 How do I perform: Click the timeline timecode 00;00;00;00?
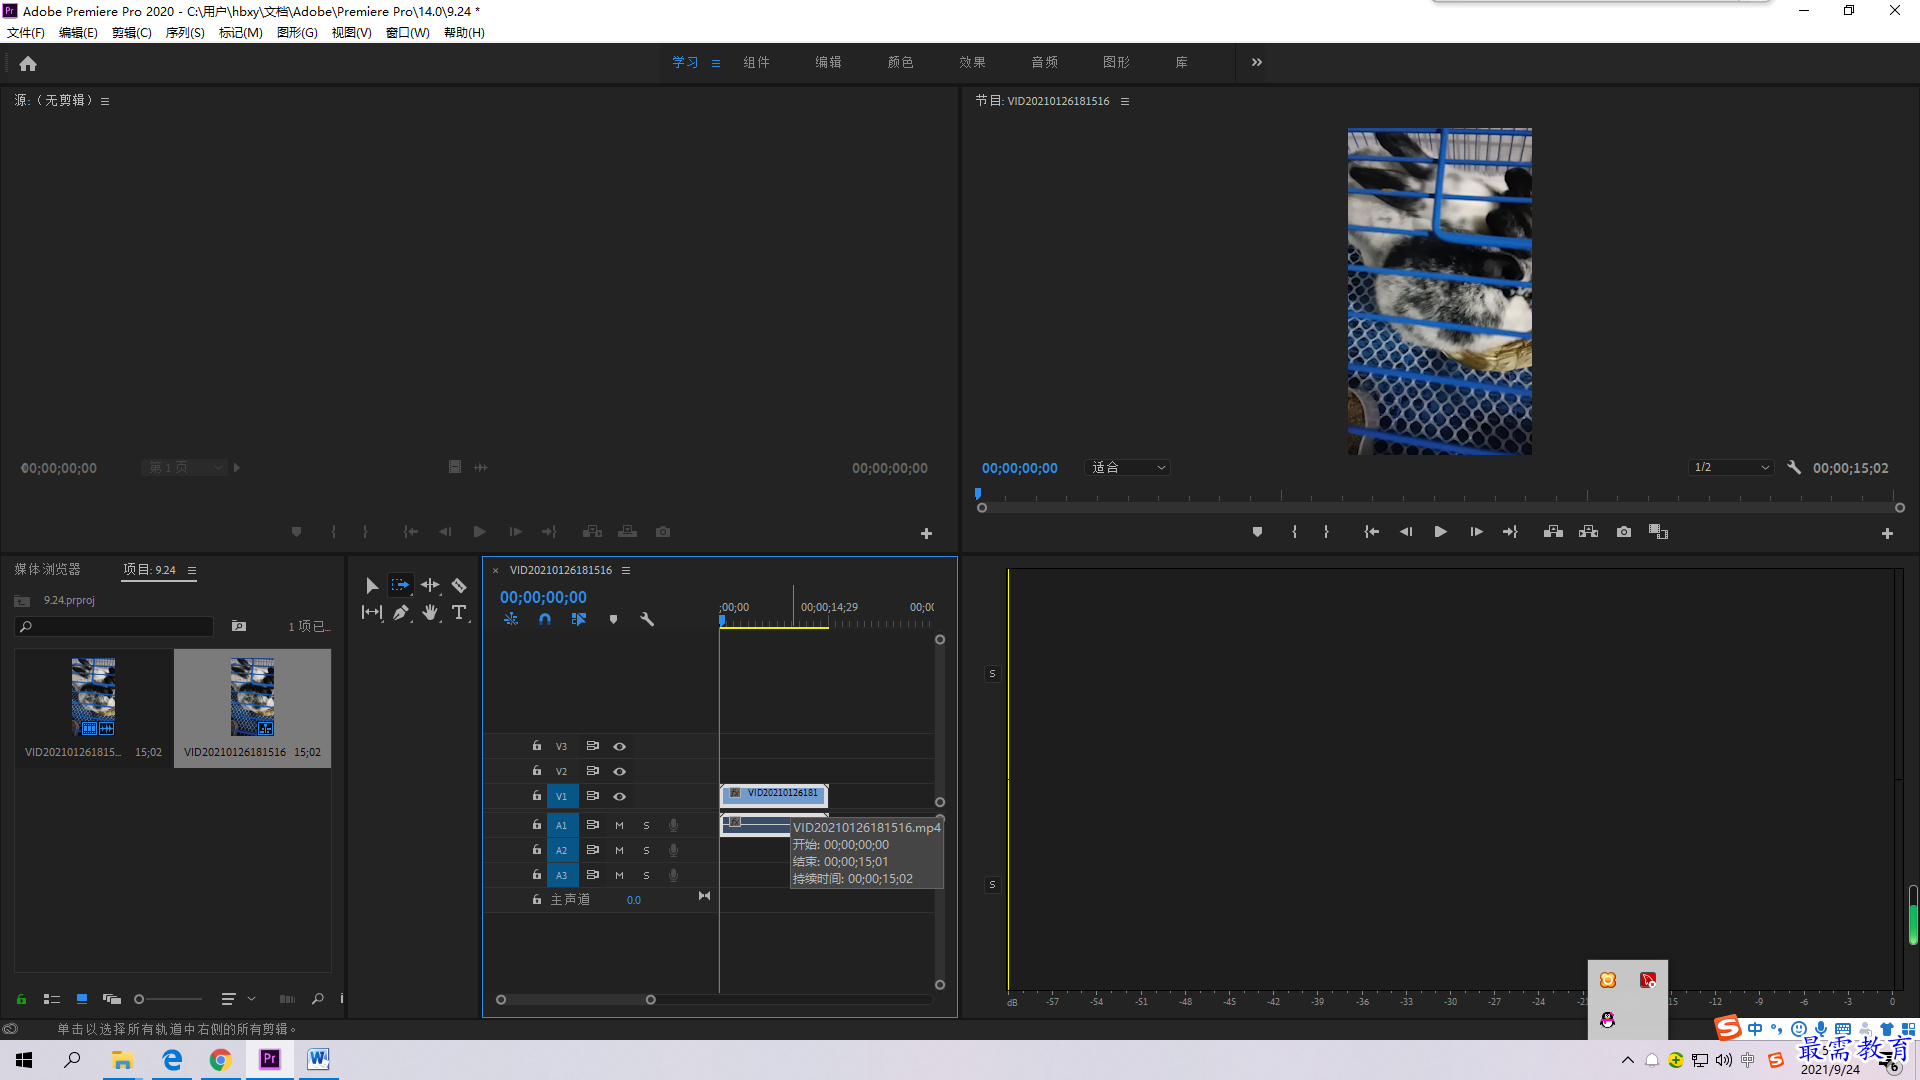543,597
